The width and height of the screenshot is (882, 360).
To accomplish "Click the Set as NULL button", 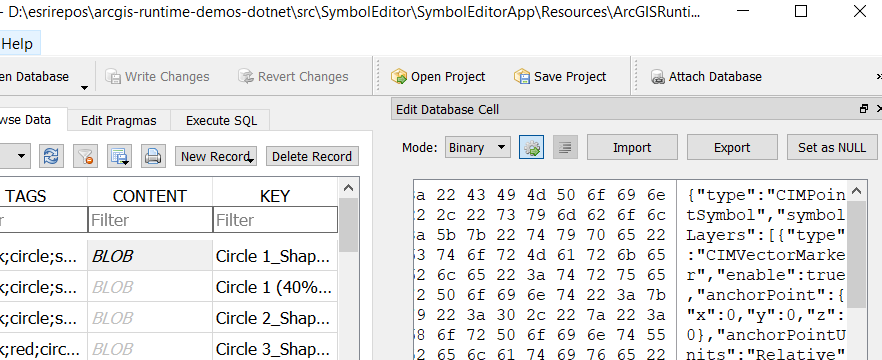I will click(x=831, y=147).
